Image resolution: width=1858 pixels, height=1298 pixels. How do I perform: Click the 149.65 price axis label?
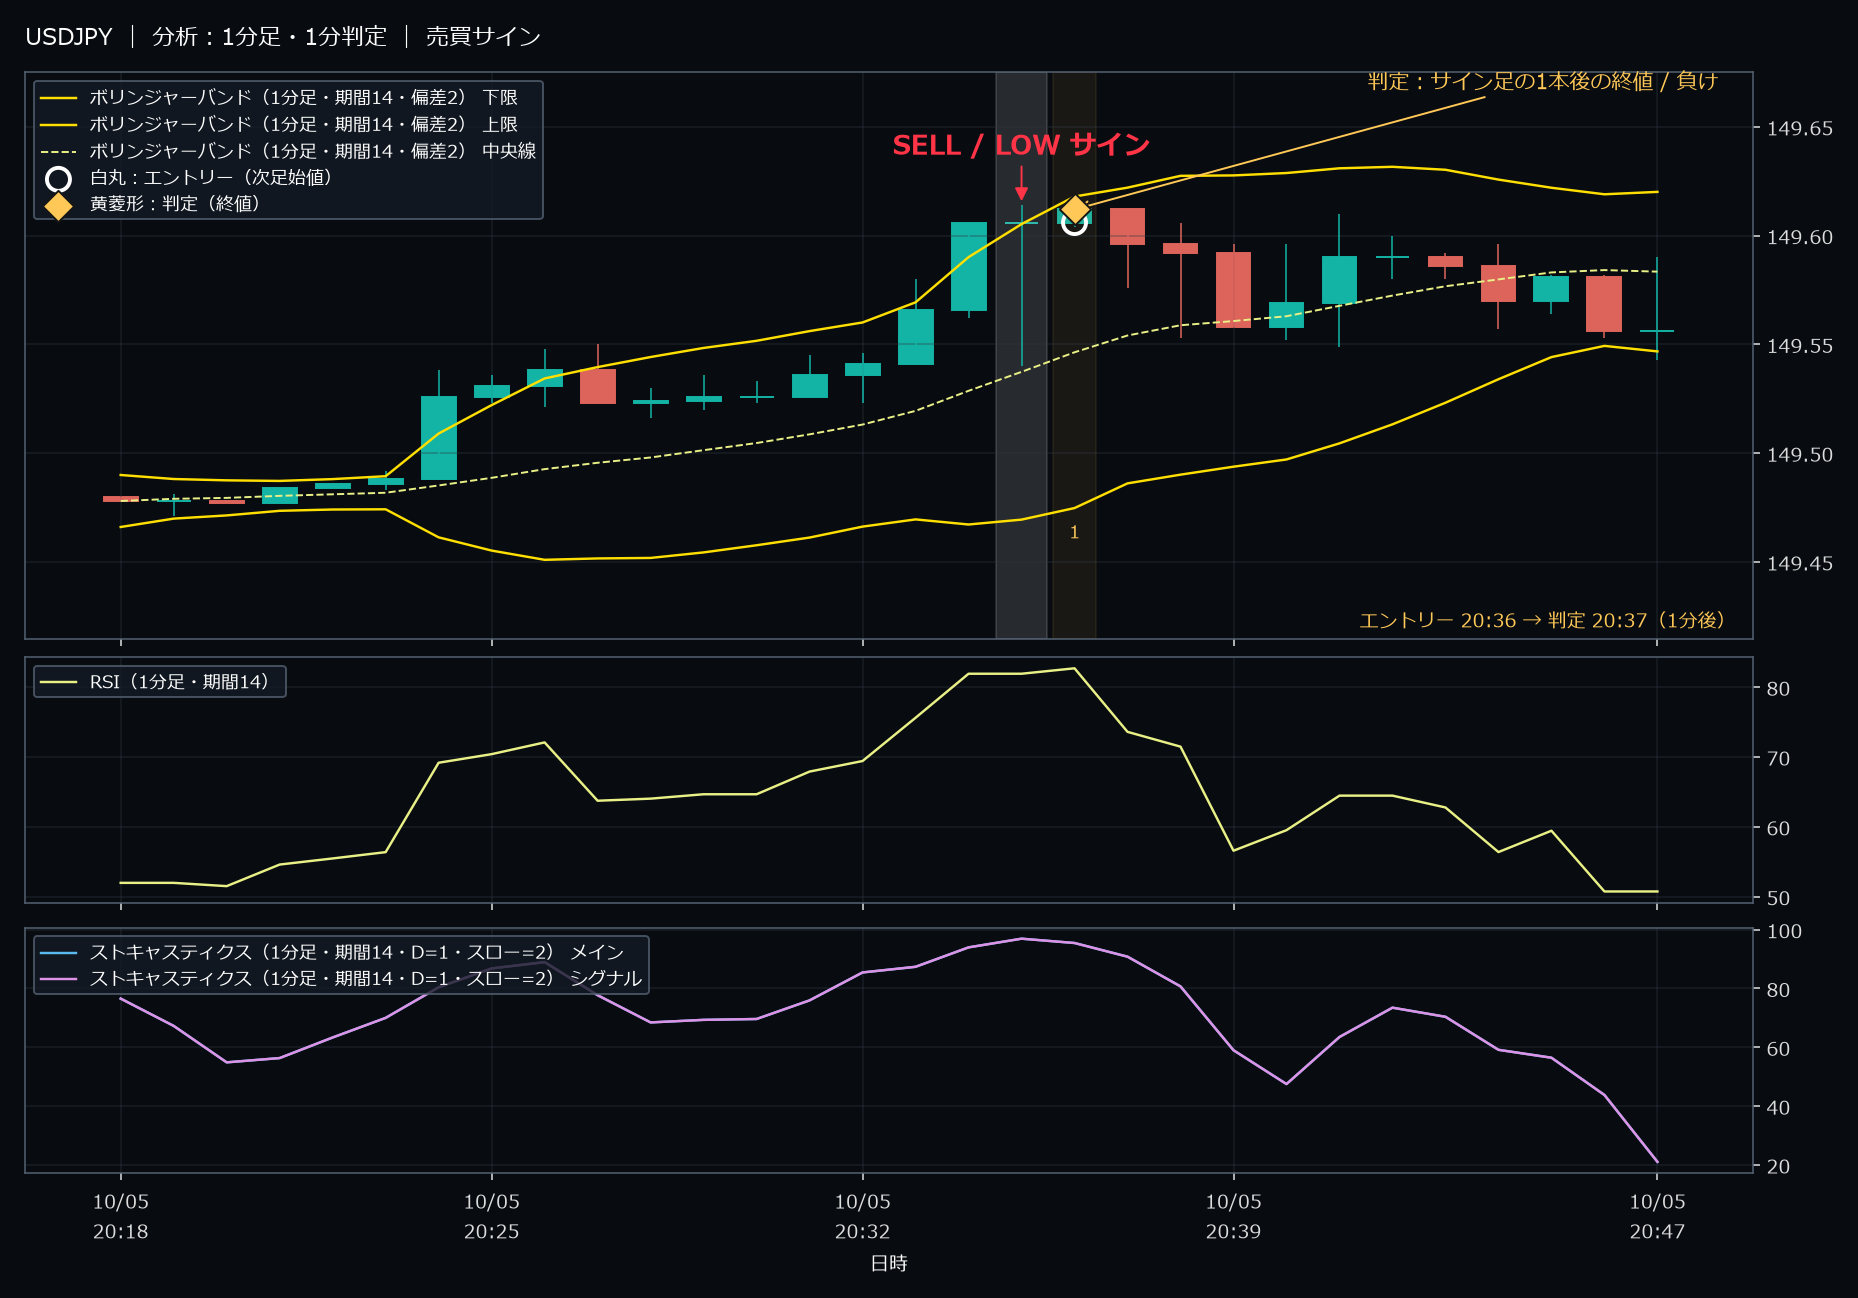click(x=1800, y=128)
